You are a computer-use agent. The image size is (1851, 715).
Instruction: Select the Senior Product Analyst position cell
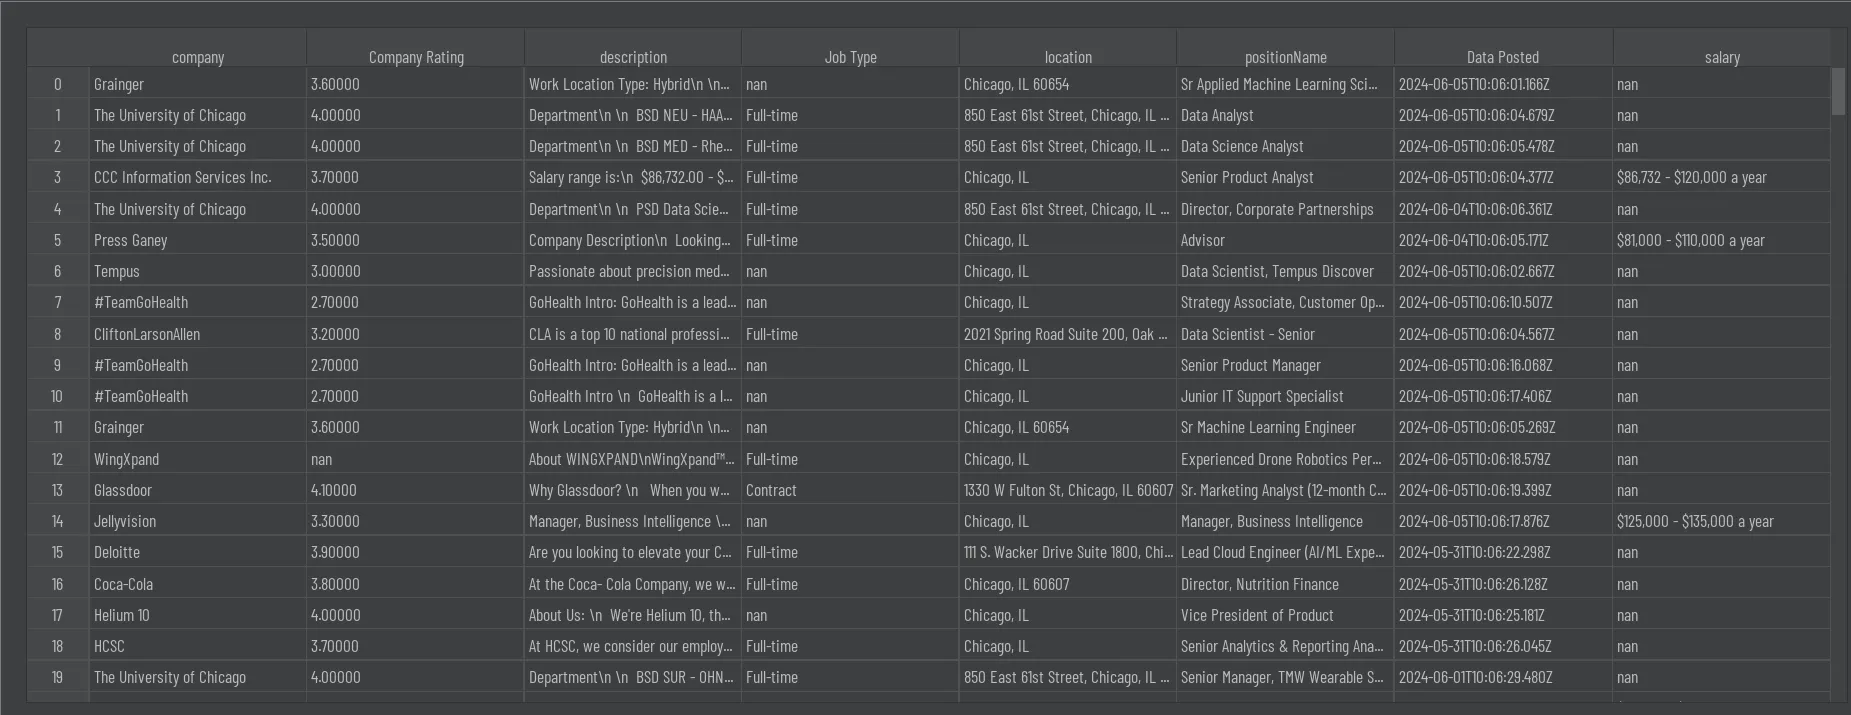point(1285,177)
